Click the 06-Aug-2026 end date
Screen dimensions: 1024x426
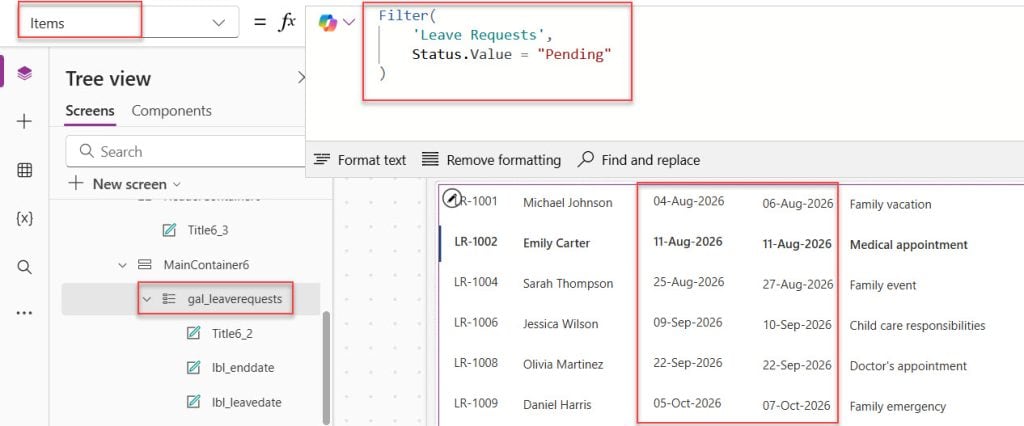[x=797, y=203]
